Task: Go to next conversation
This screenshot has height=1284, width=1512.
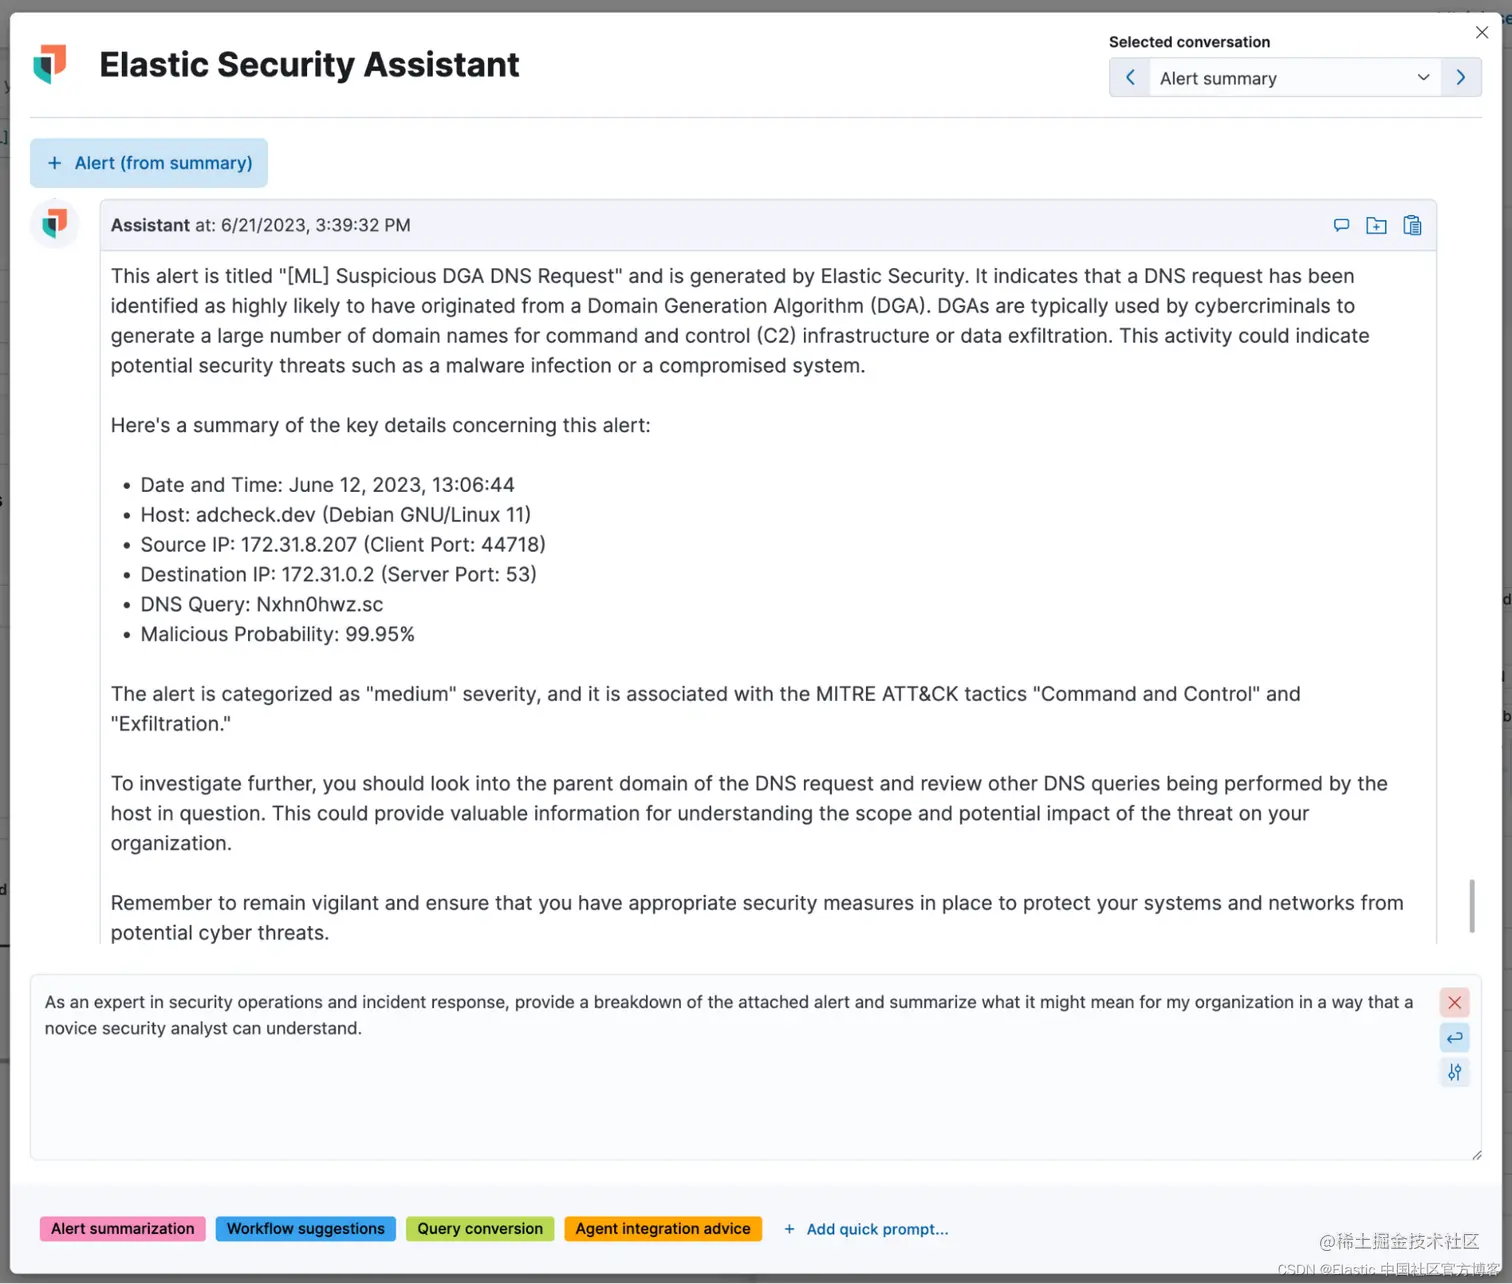Action: 1461,78
